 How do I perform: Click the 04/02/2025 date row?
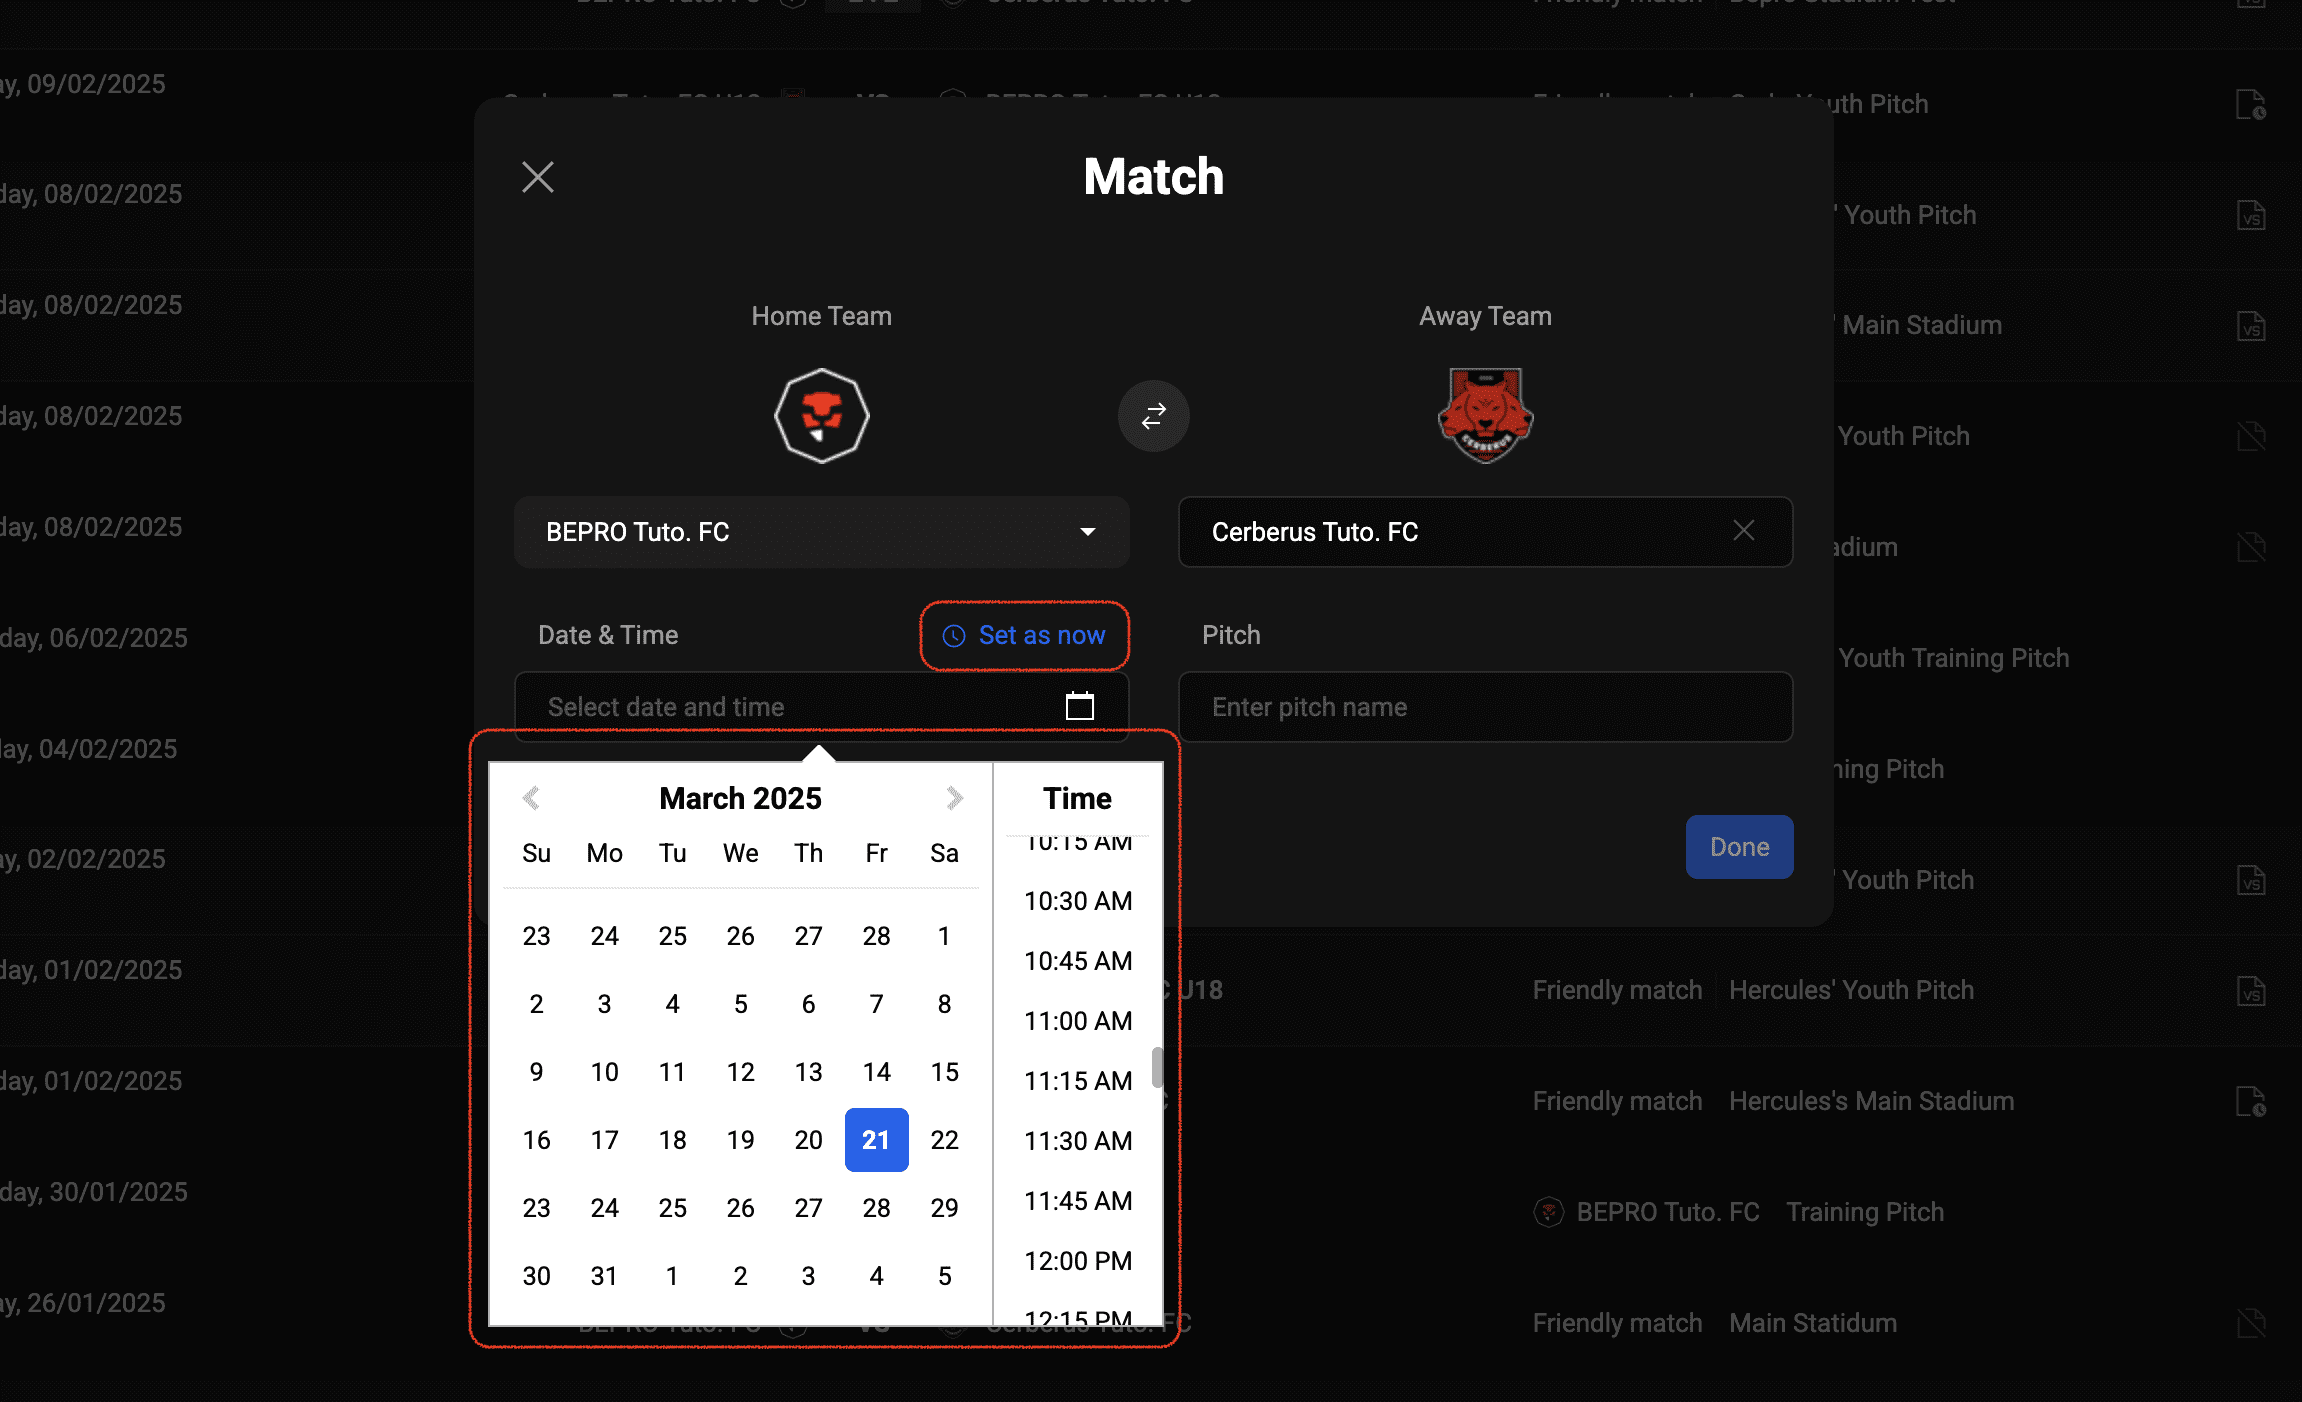89,749
